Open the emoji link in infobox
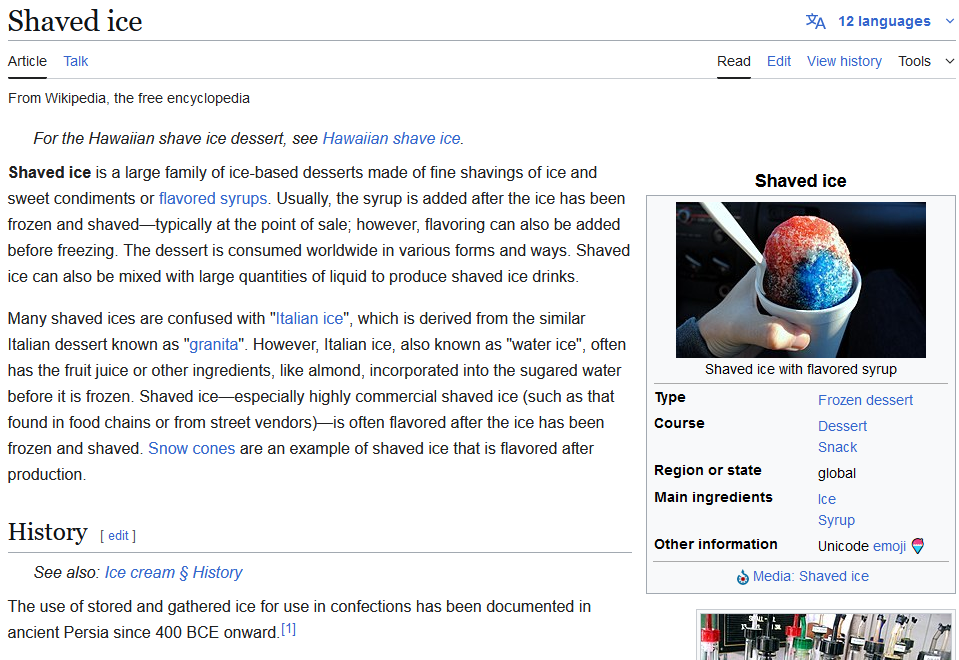 click(x=889, y=546)
